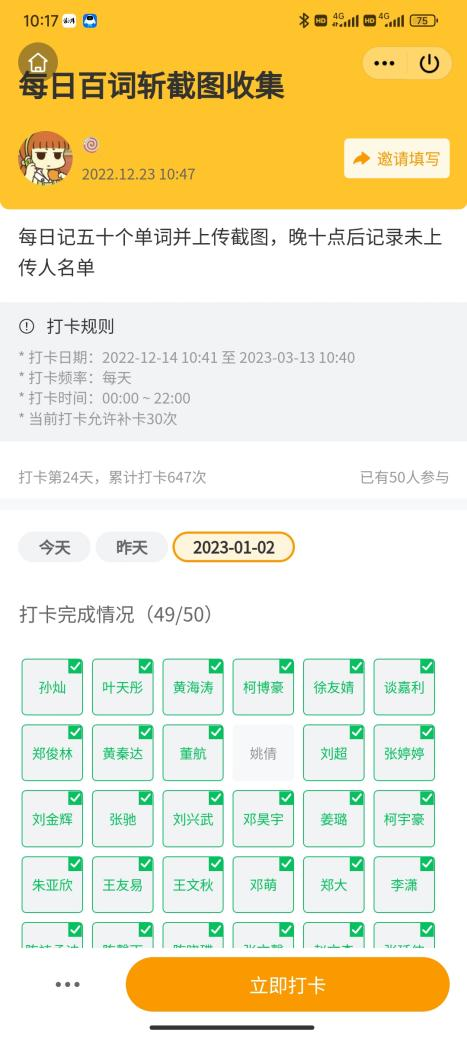Tap the 打卡完成情况 (49/50) heading

[117, 615]
